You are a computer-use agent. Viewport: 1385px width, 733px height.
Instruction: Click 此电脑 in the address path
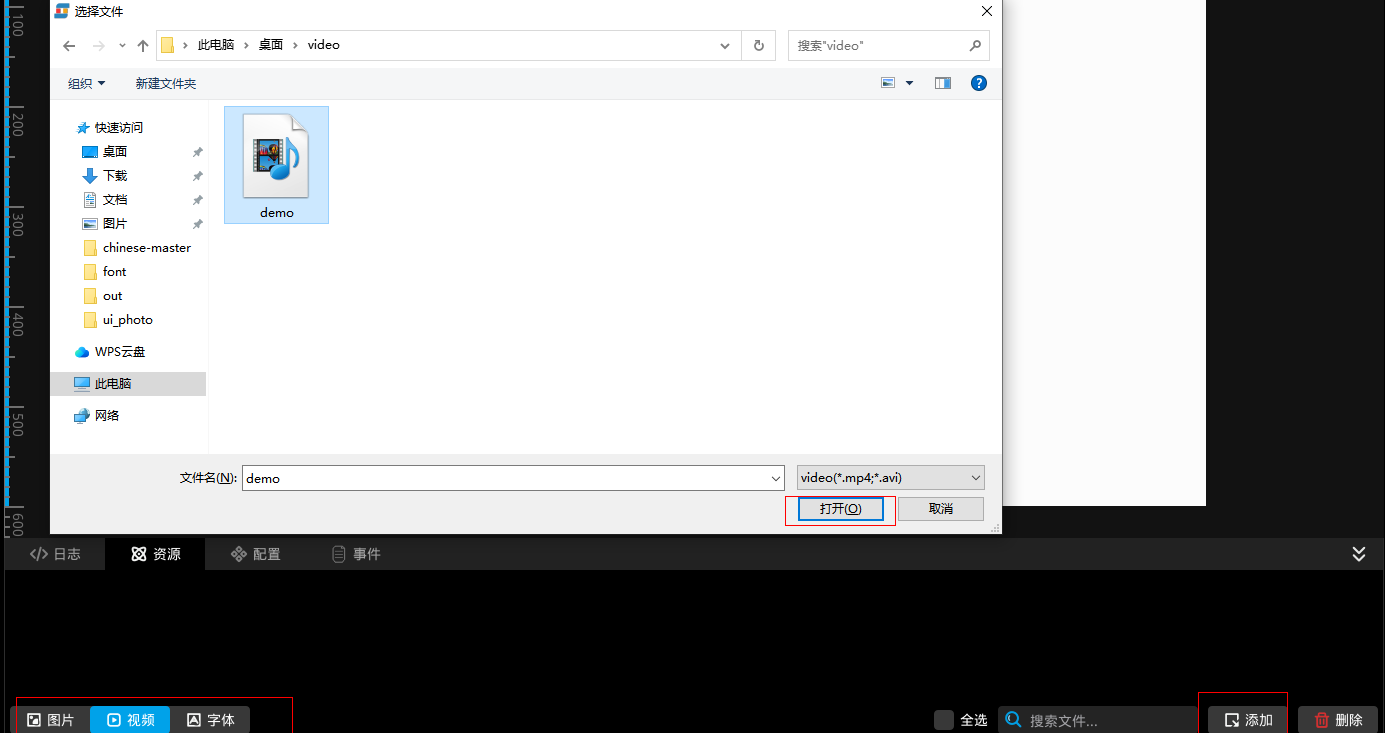click(216, 45)
